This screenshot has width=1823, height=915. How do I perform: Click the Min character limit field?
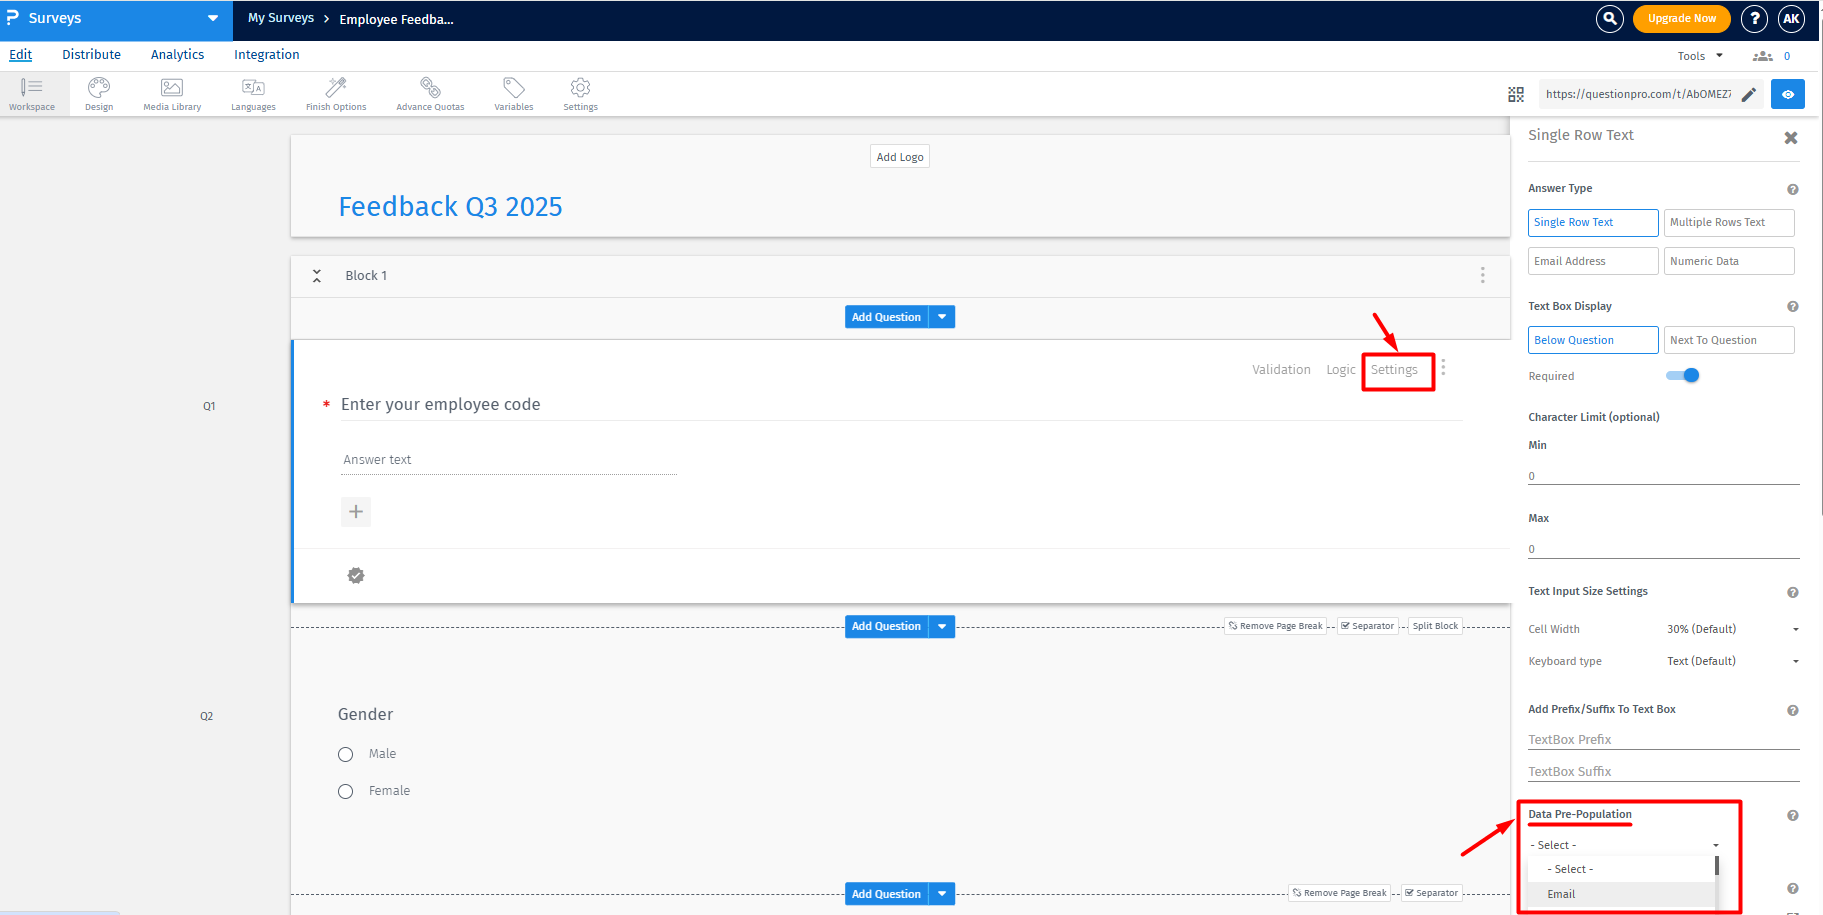[1664, 476]
